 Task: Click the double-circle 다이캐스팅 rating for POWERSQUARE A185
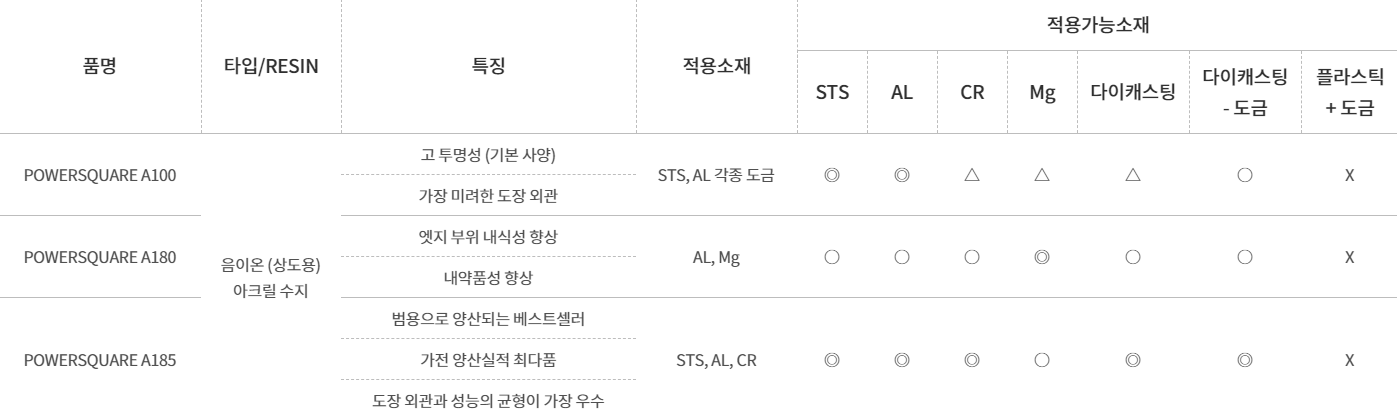1133,360
